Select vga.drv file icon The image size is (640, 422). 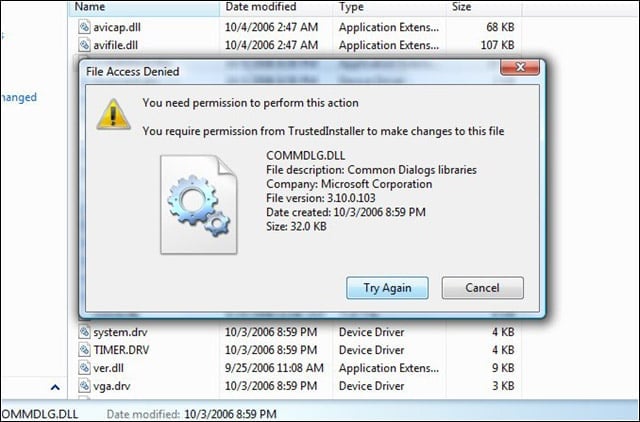click(84, 386)
